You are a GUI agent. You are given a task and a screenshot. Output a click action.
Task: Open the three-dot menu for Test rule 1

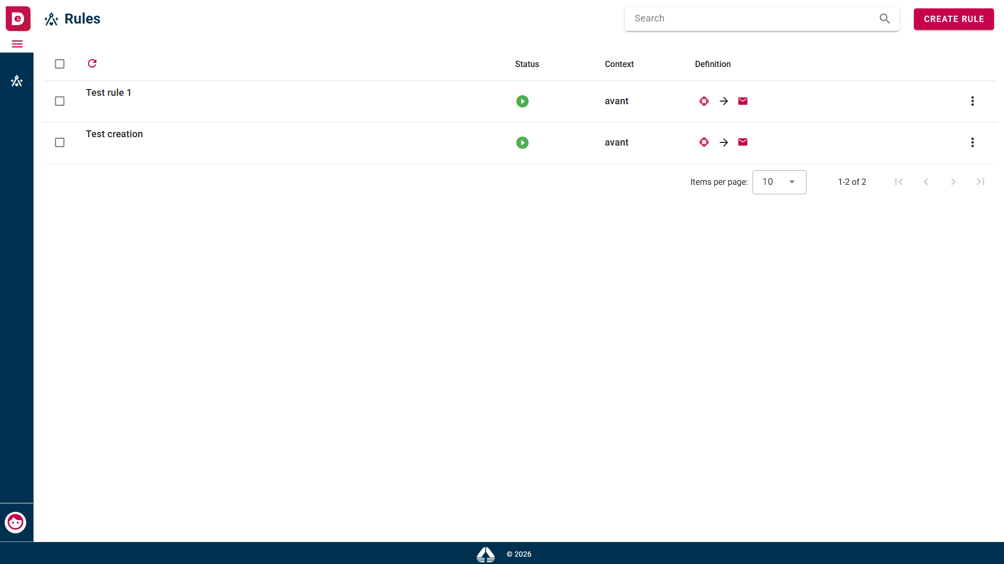[x=972, y=101]
